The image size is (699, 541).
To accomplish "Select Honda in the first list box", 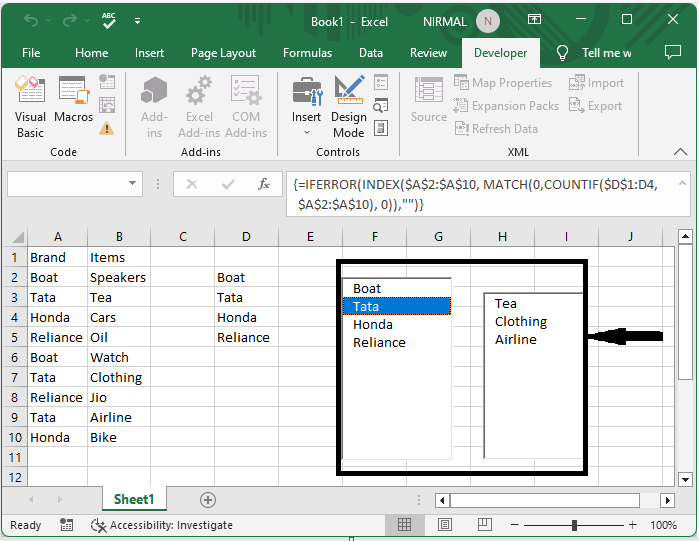I will tap(373, 324).
